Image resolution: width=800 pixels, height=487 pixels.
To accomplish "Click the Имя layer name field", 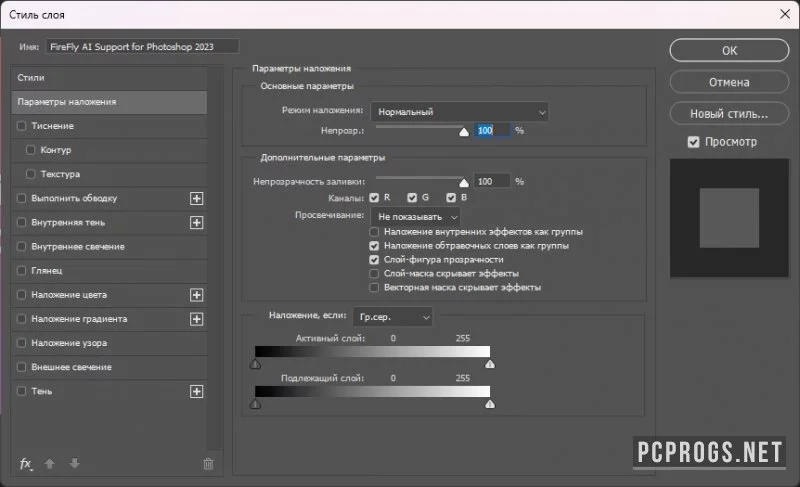I will coord(142,46).
